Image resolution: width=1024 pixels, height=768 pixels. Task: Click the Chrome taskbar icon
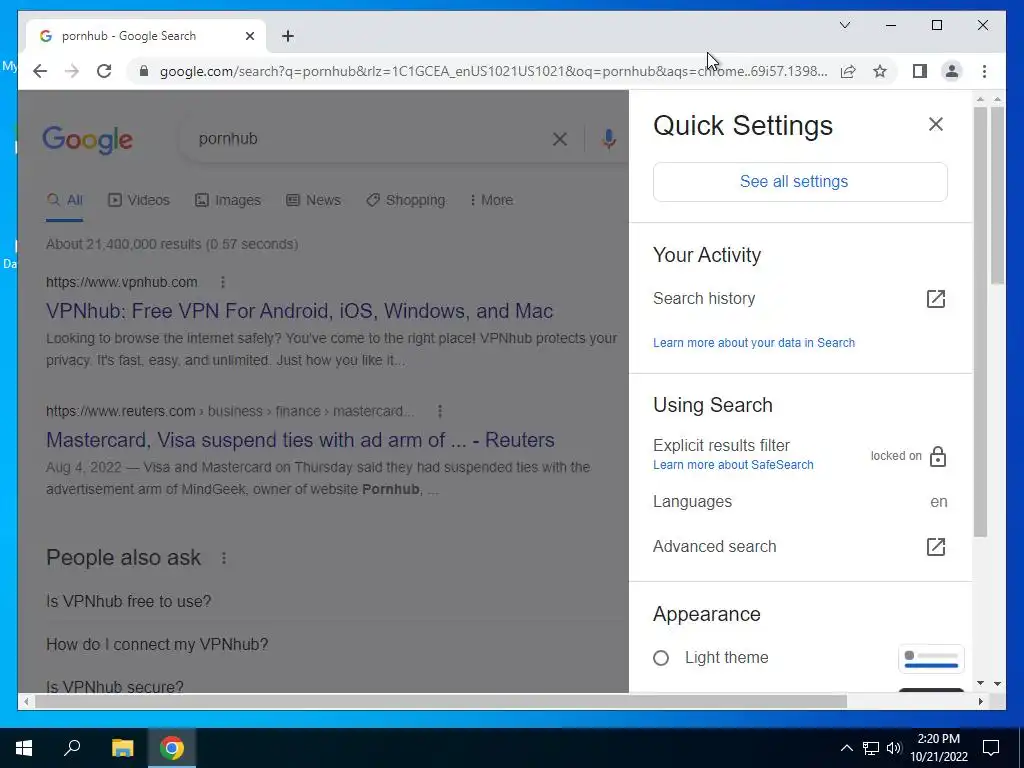click(x=172, y=748)
